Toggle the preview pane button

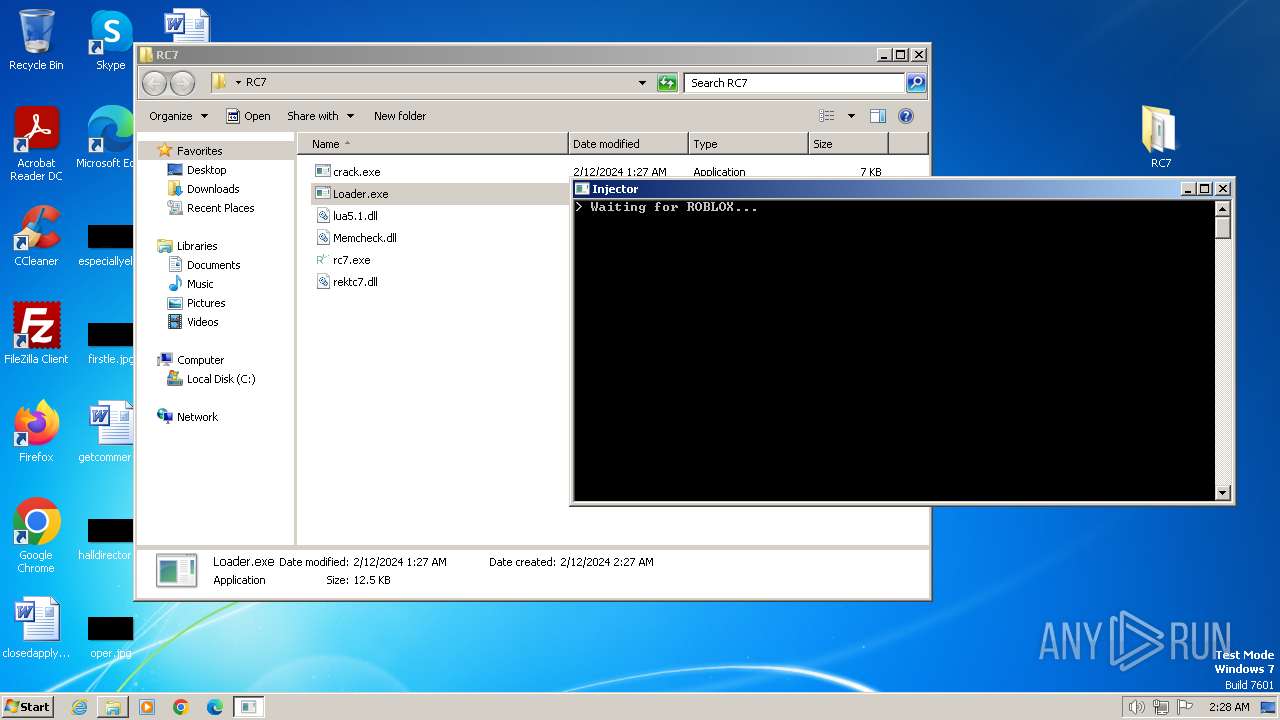(877, 116)
